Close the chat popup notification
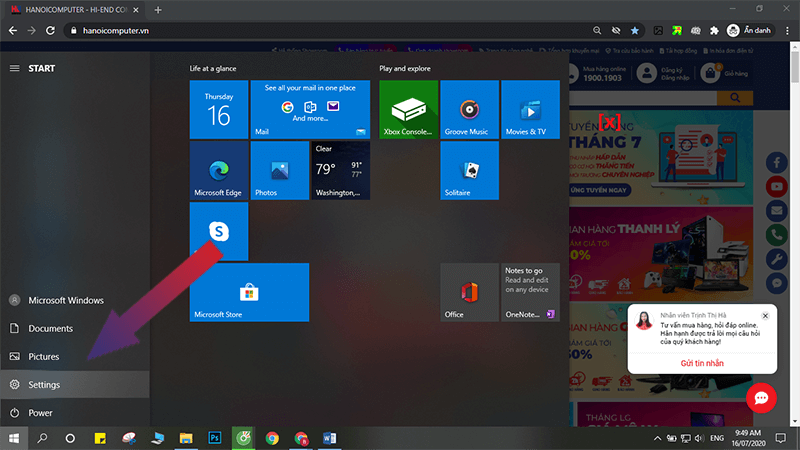 765,316
